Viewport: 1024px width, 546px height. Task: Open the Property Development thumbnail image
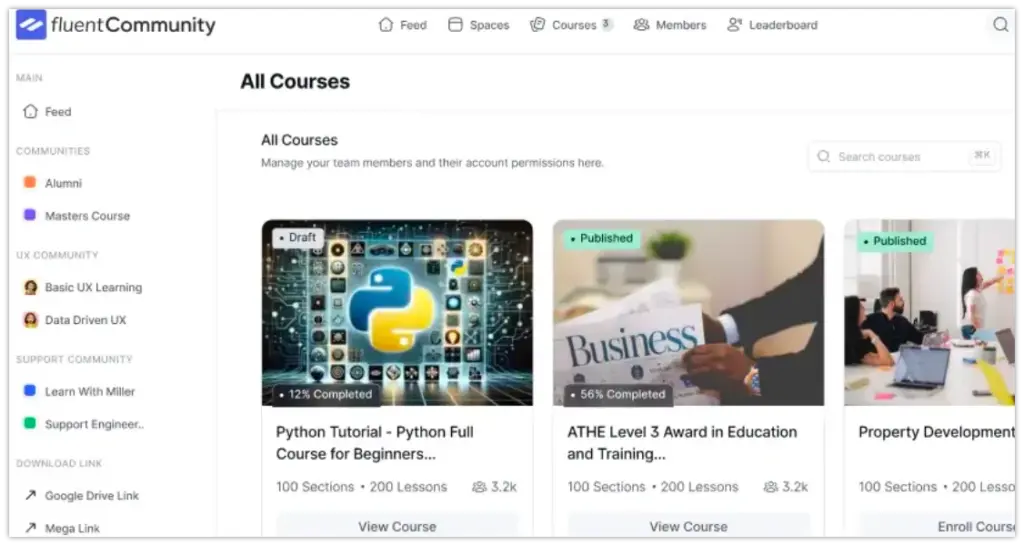(x=930, y=312)
